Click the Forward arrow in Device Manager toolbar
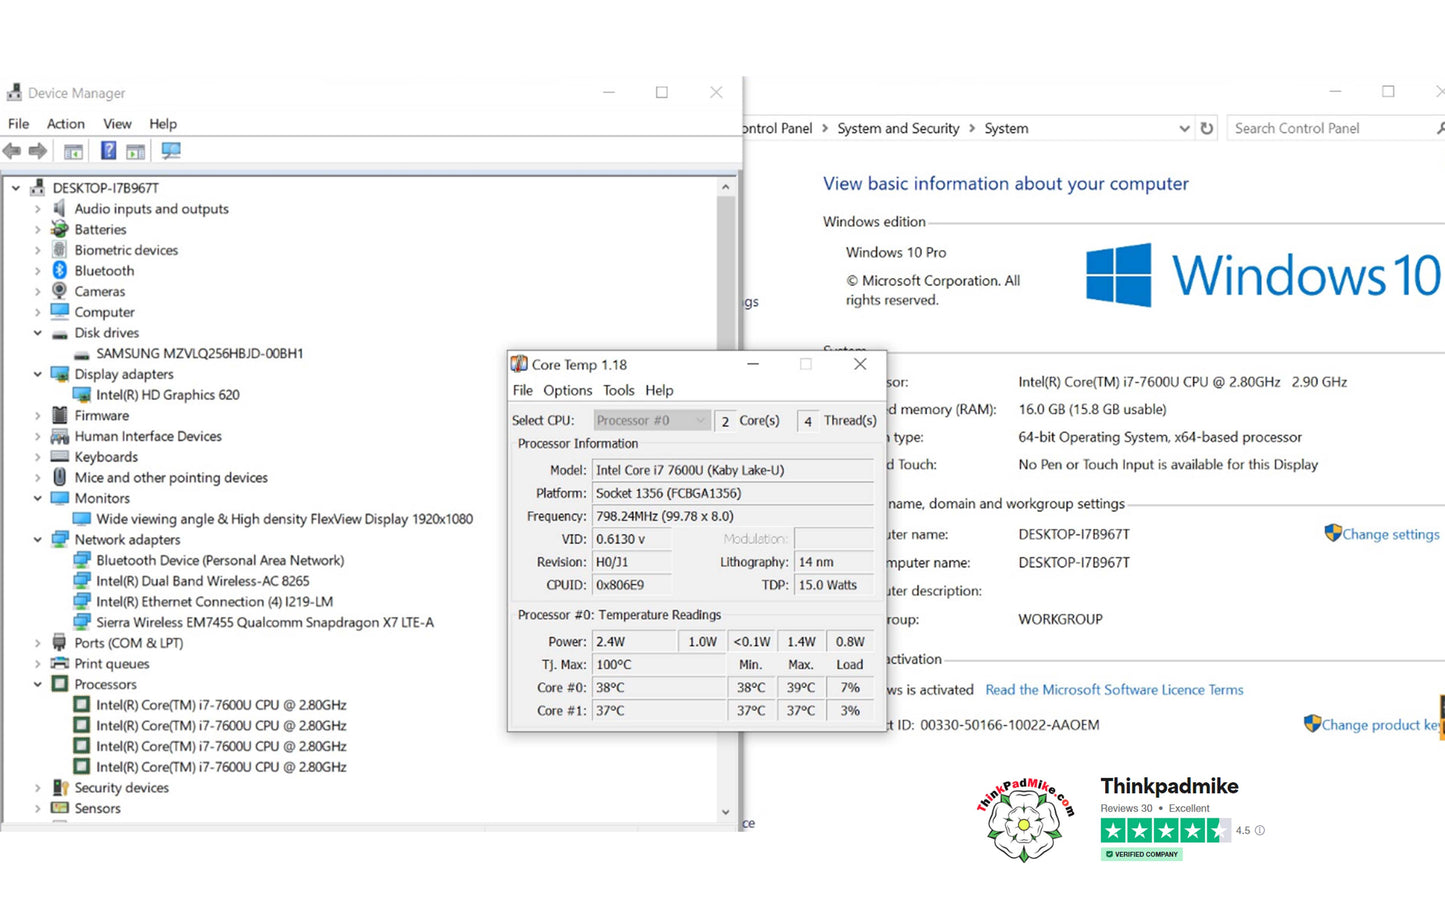This screenshot has height=908, width=1445. [x=38, y=151]
